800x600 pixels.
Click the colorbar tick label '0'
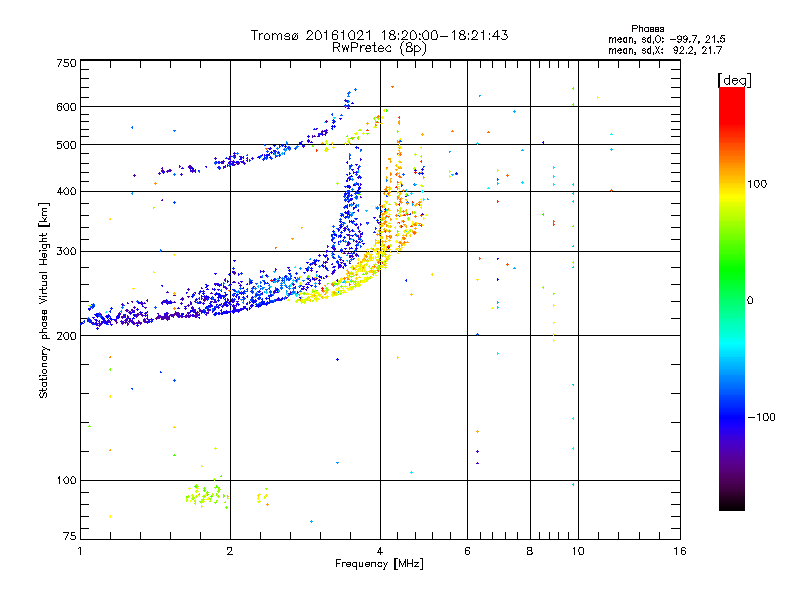tap(750, 301)
